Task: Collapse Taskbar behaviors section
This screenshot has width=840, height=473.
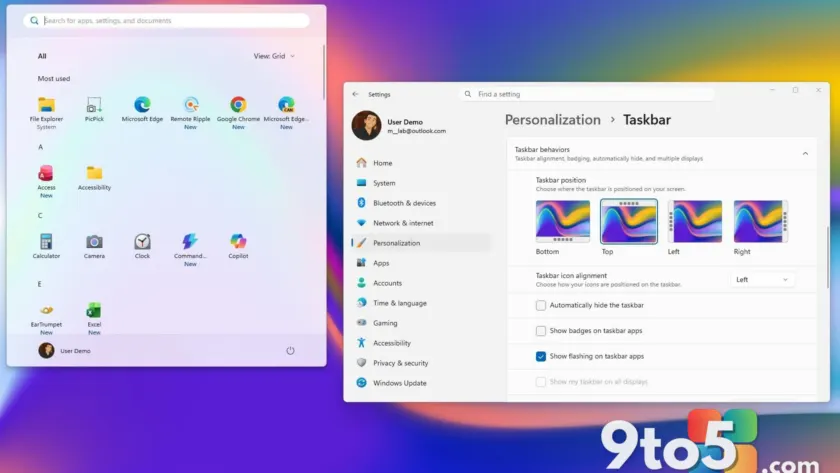Action: click(x=805, y=154)
